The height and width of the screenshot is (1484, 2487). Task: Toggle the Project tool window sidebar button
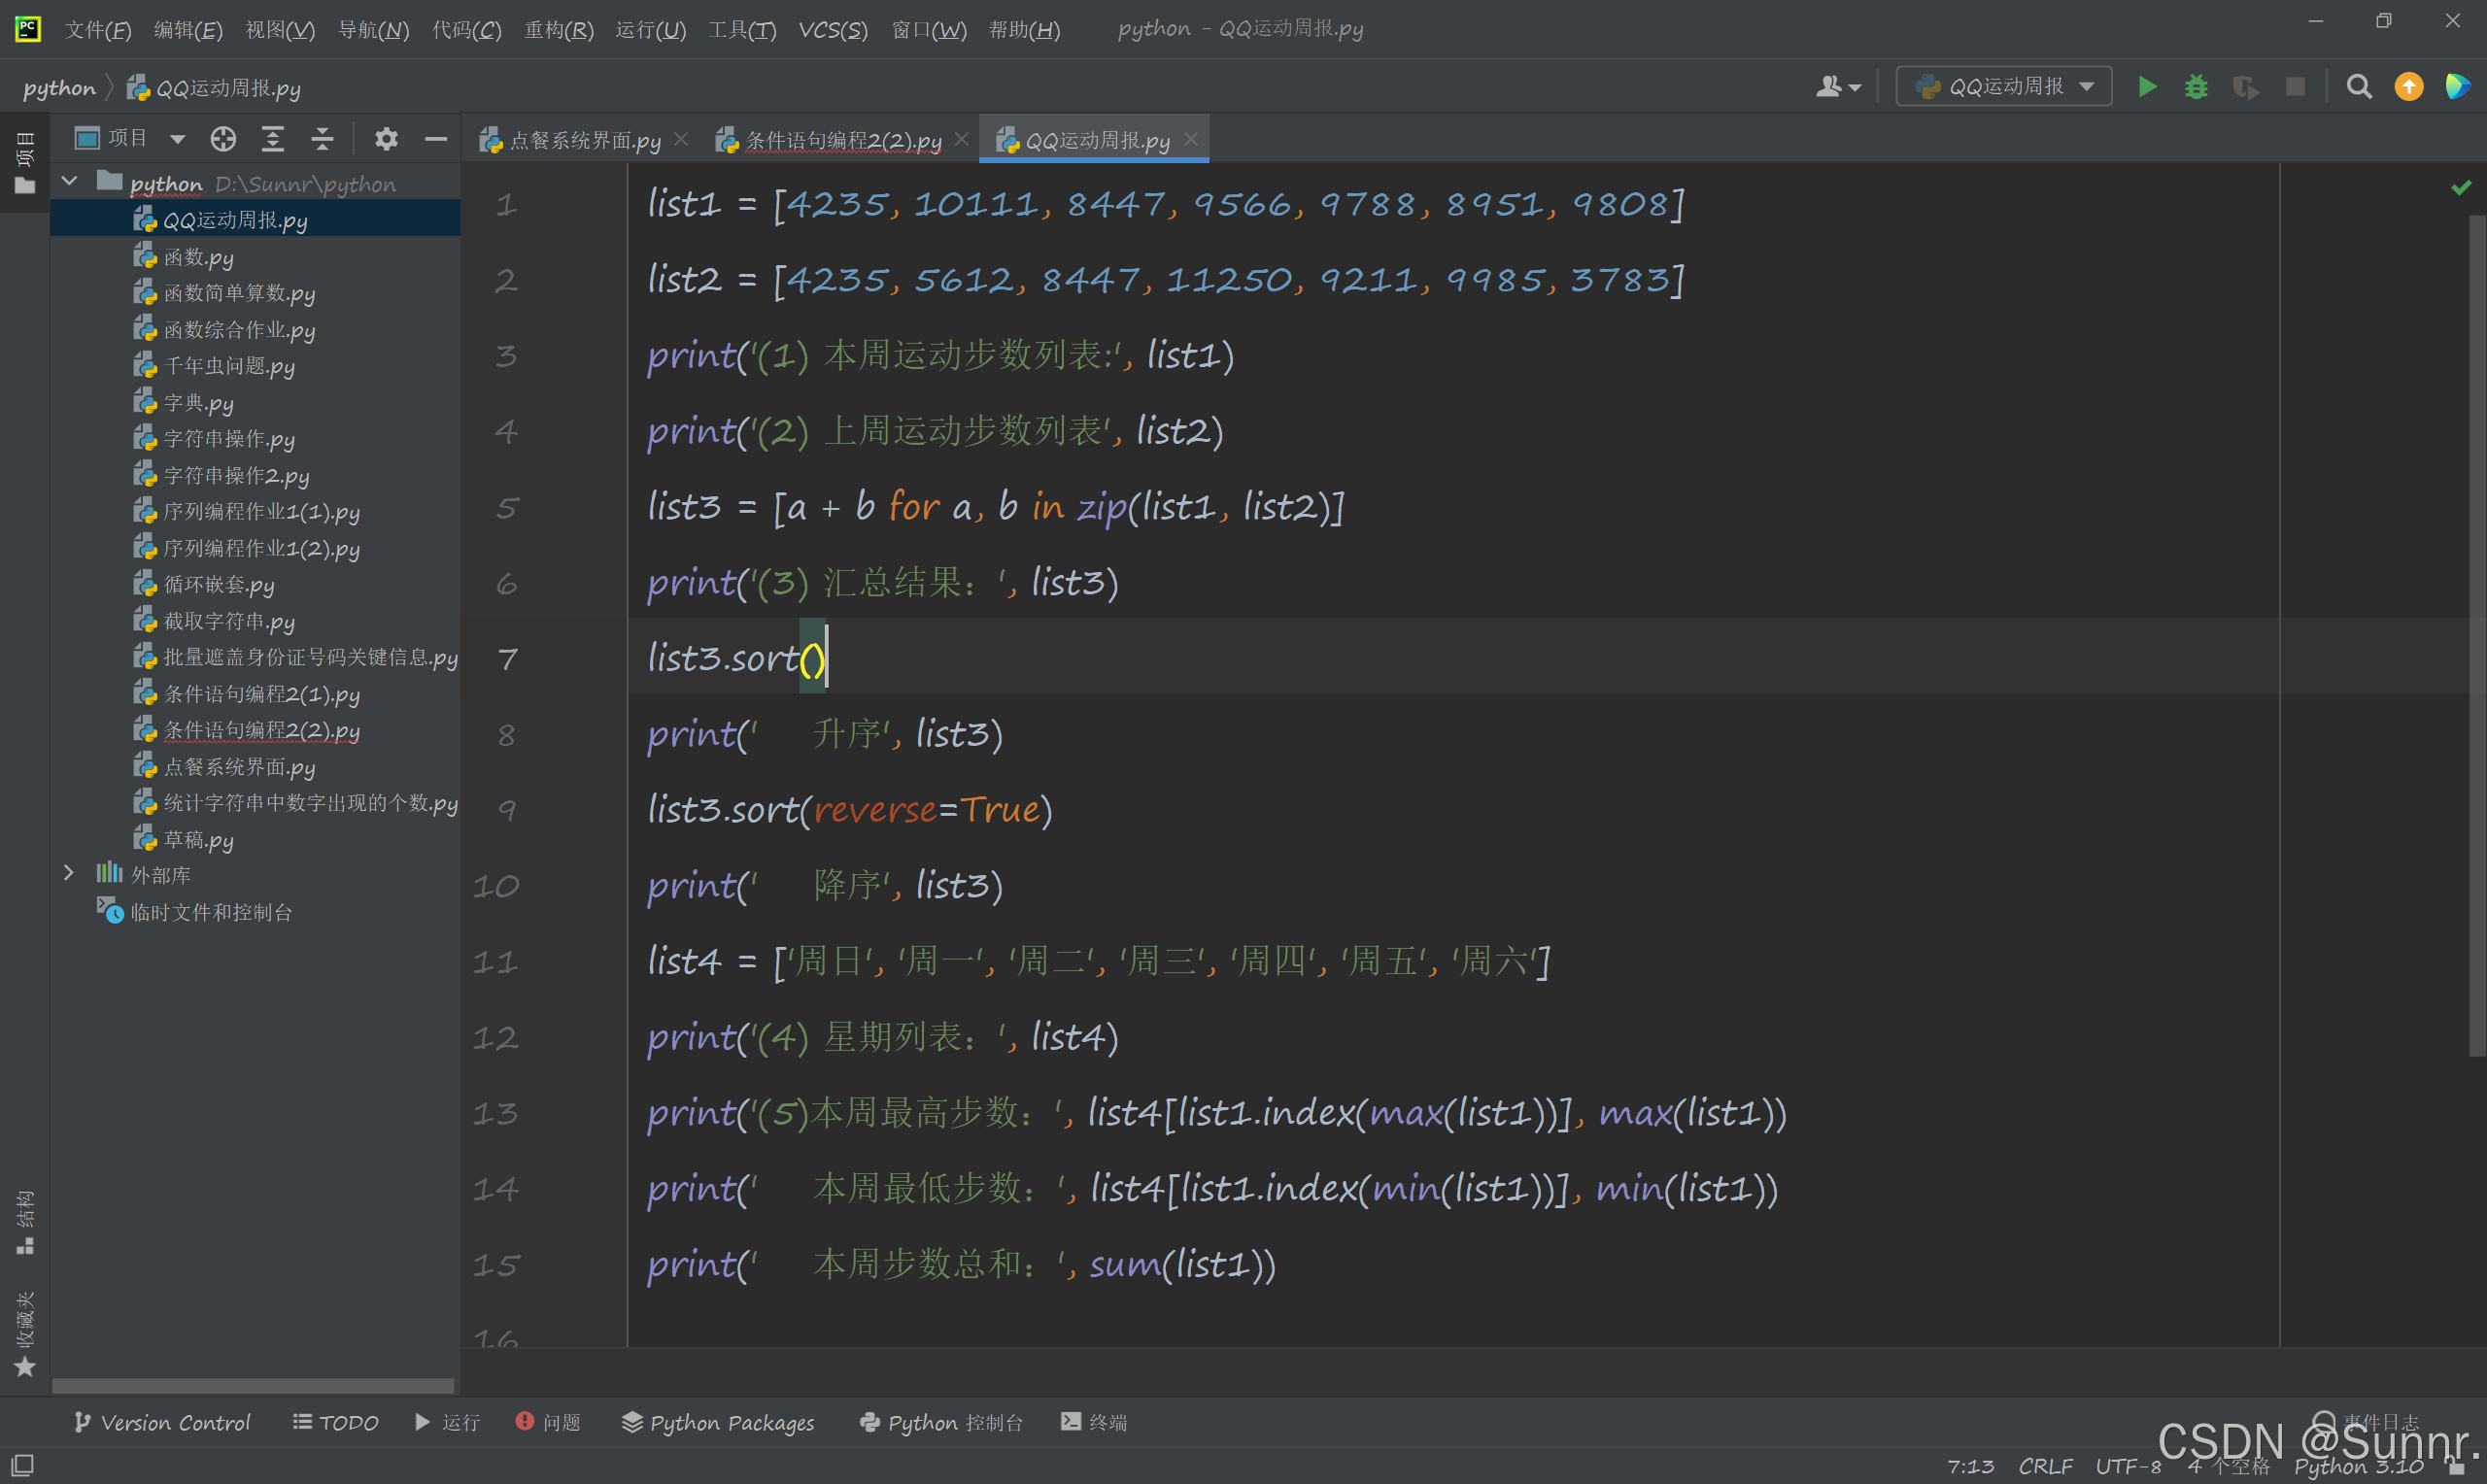pos(24,162)
